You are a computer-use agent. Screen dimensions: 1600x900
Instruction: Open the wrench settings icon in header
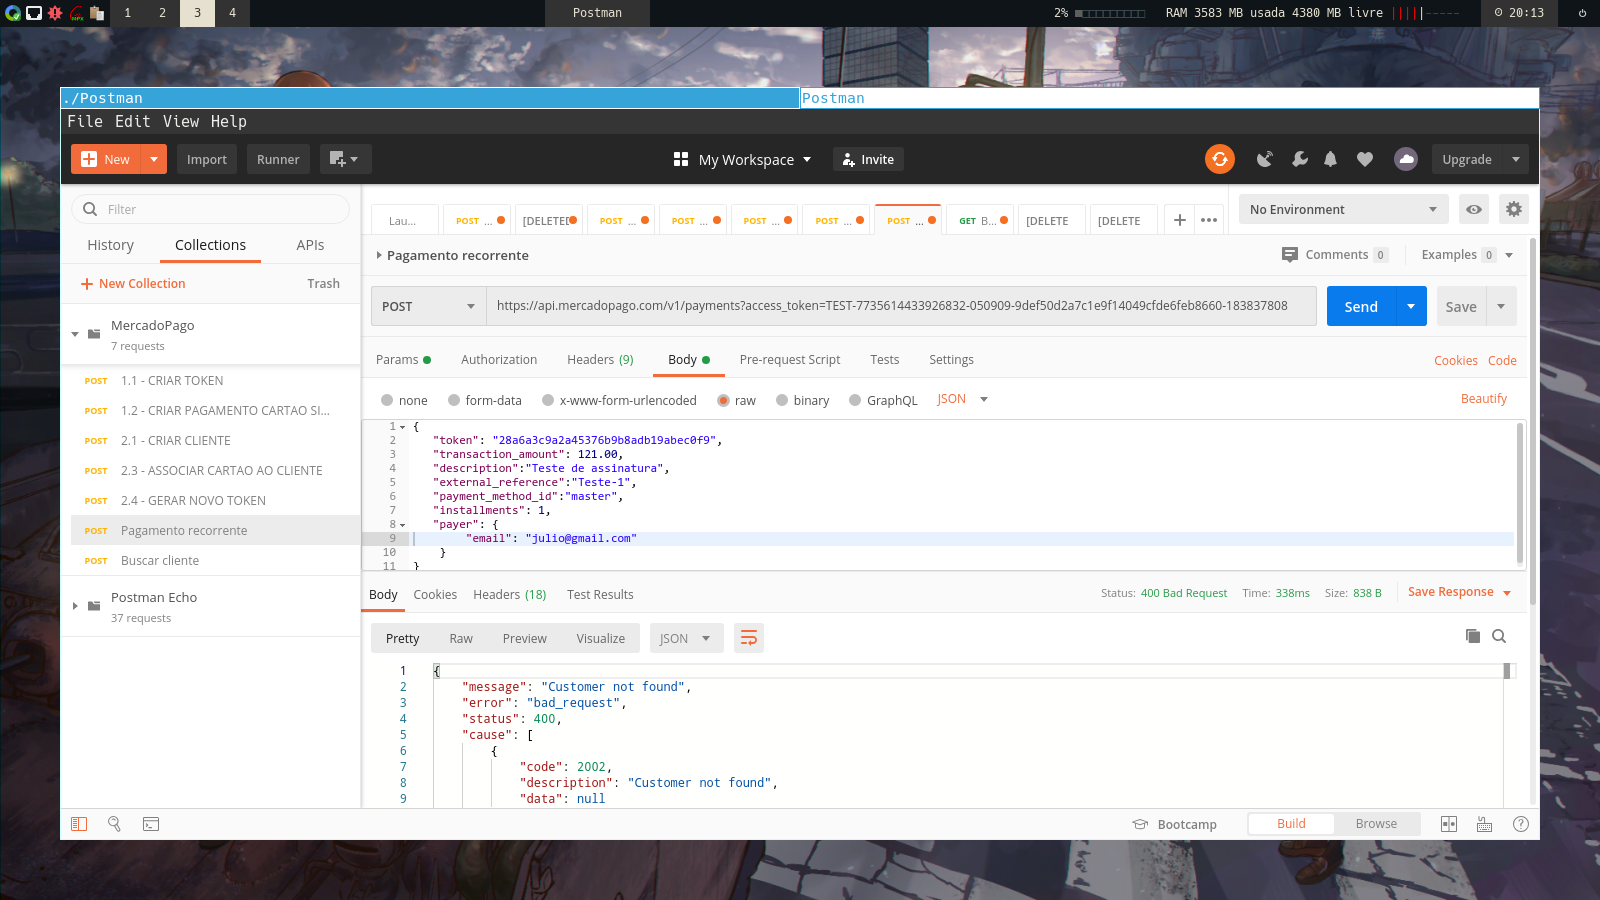(1299, 159)
